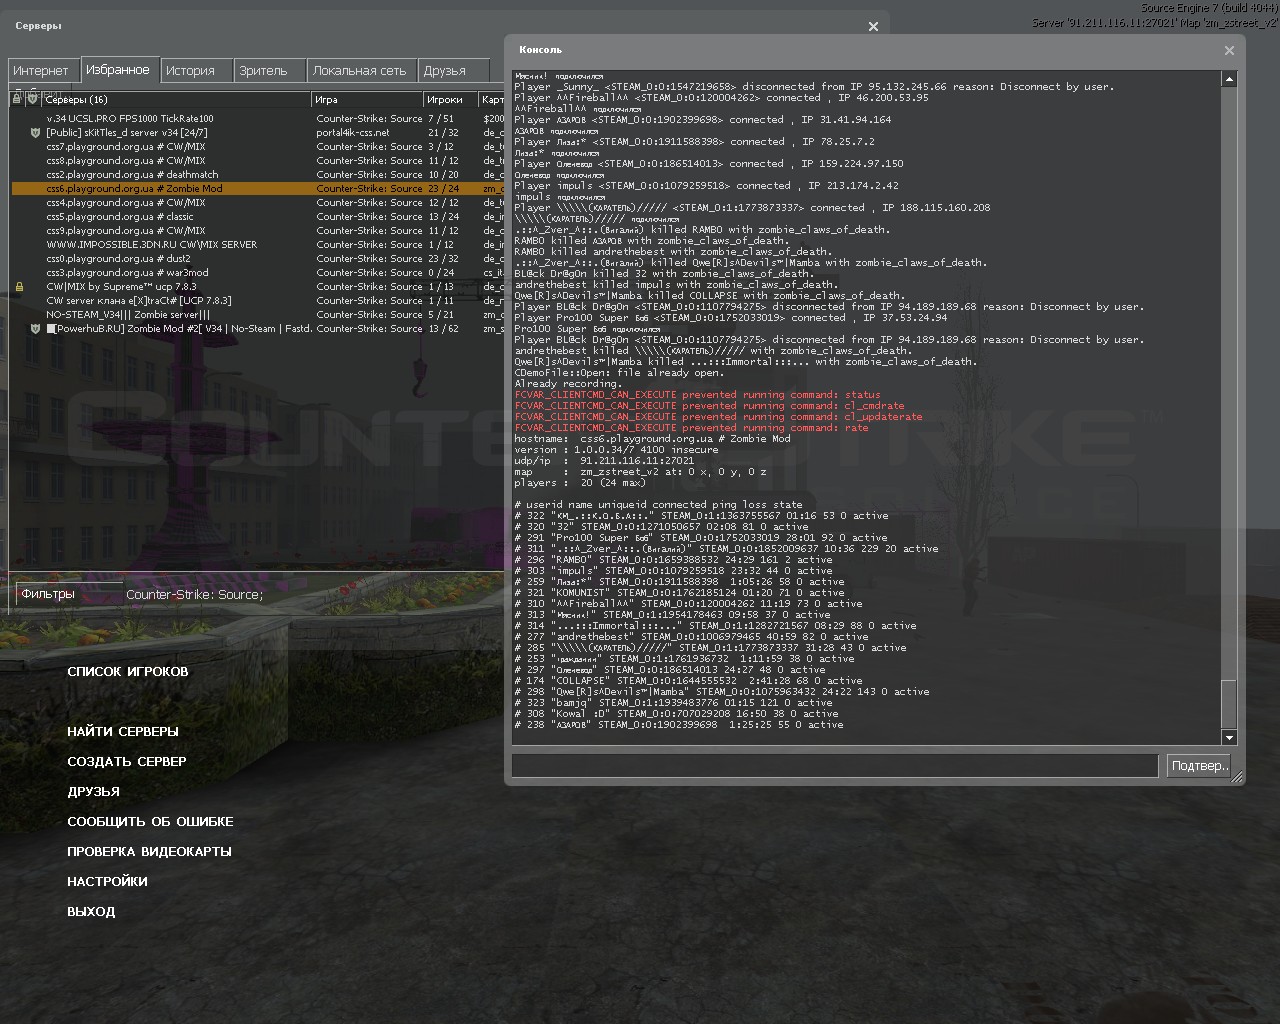
Task: Click console line 'hostname: css6.playground.org.ua # Zombie Mod'
Action: pos(652,438)
